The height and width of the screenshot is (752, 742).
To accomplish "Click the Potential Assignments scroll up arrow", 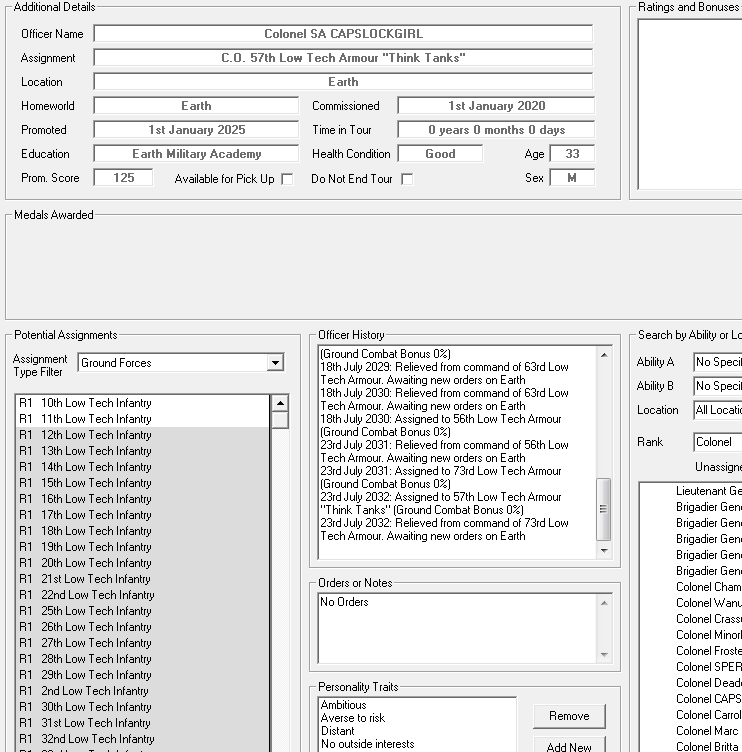I will [x=280, y=403].
